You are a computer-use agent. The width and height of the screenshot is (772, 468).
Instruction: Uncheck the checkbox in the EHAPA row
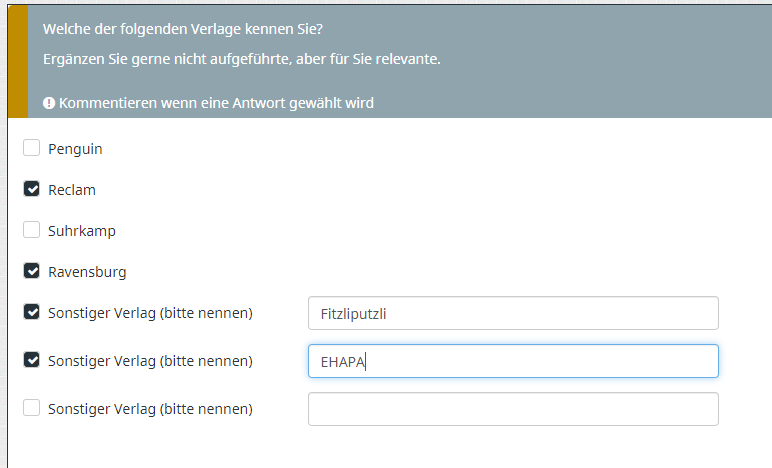pos(31,360)
